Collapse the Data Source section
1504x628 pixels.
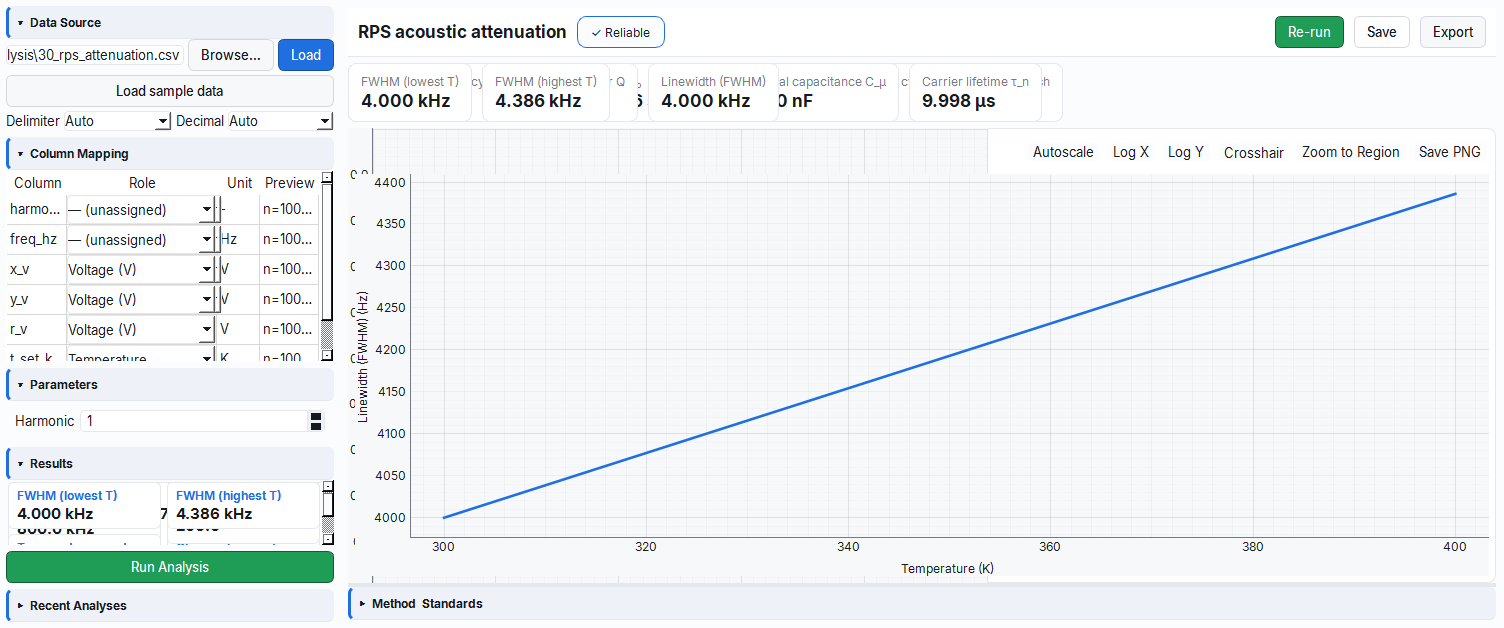tap(170, 22)
